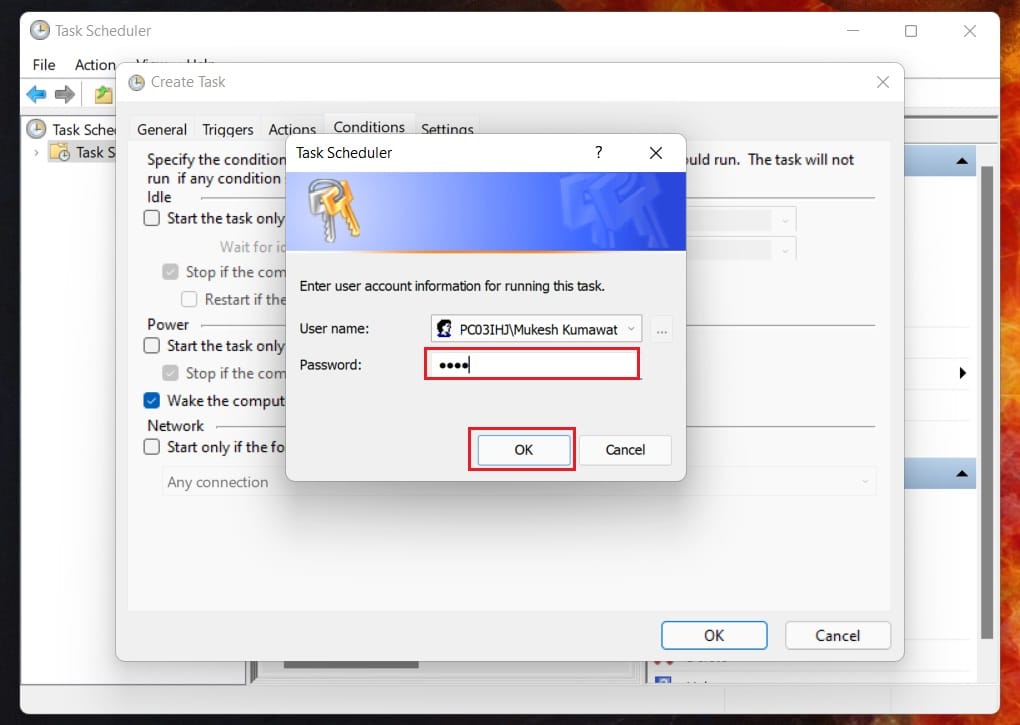
Task: Open the Action menu
Action: [x=95, y=65]
